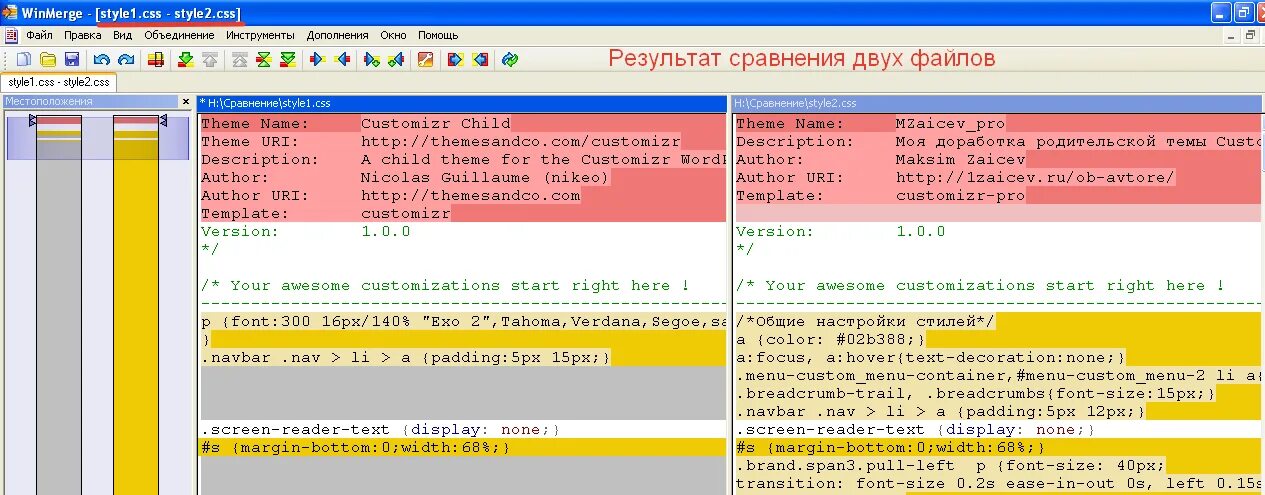
Task: Click the 1zaicev.ru/ob-avtore Author URI line
Action: click(x=999, y=178)
